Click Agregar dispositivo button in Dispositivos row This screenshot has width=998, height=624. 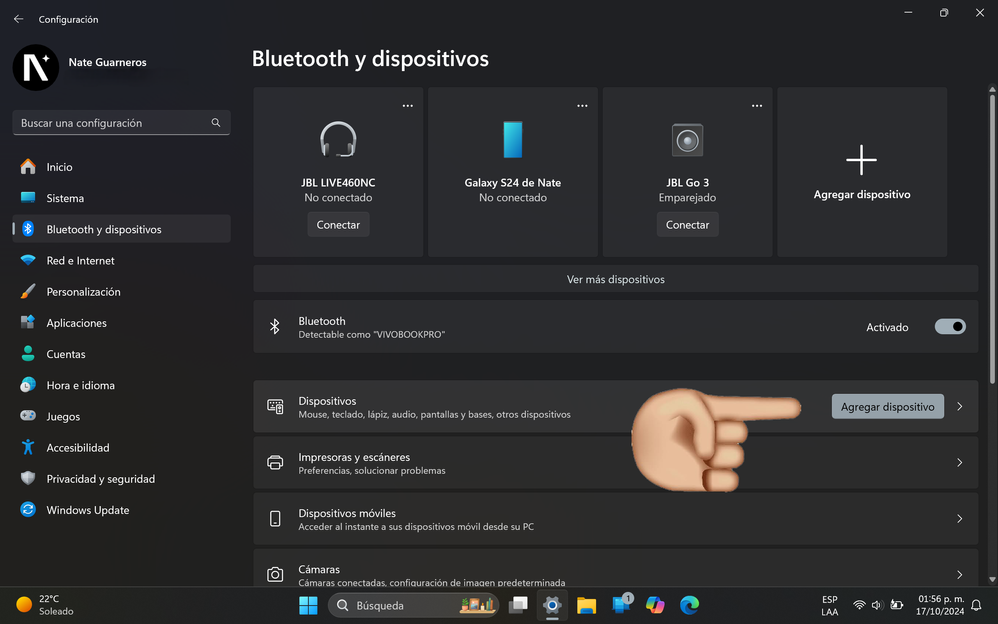click(x=887, y=406)
